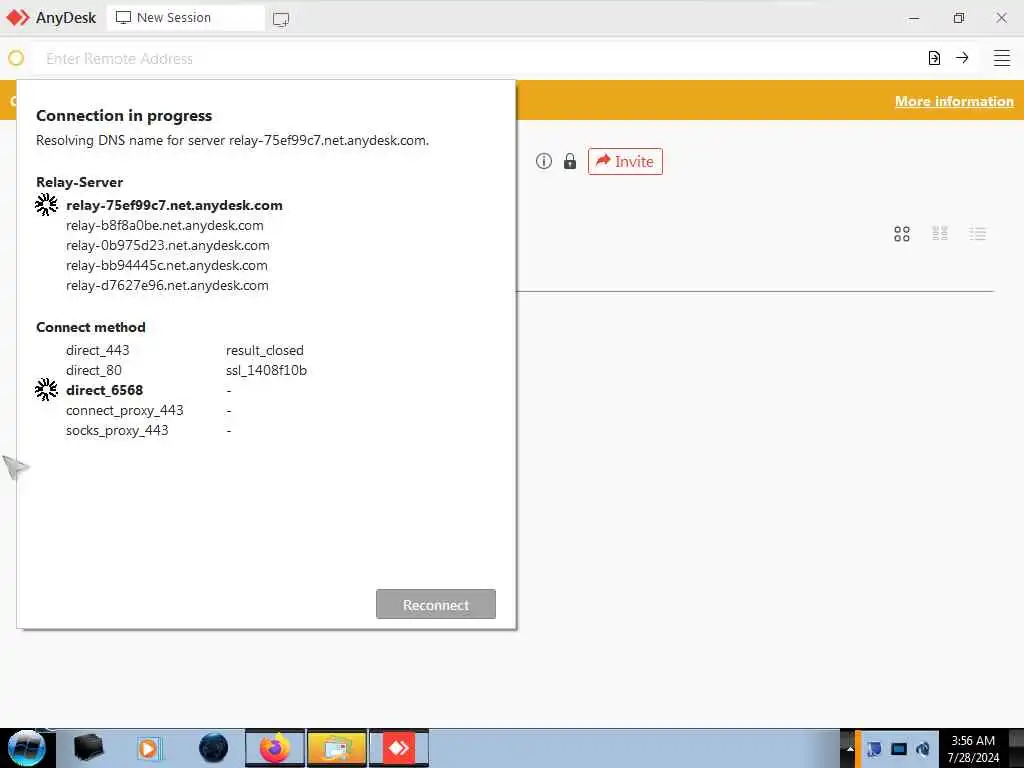Image resolution: width=1024 pixels, height=768 pixels.
Task: Select relay-0b975d23.net.anydesk.com entry
Action: pos(168,246)
